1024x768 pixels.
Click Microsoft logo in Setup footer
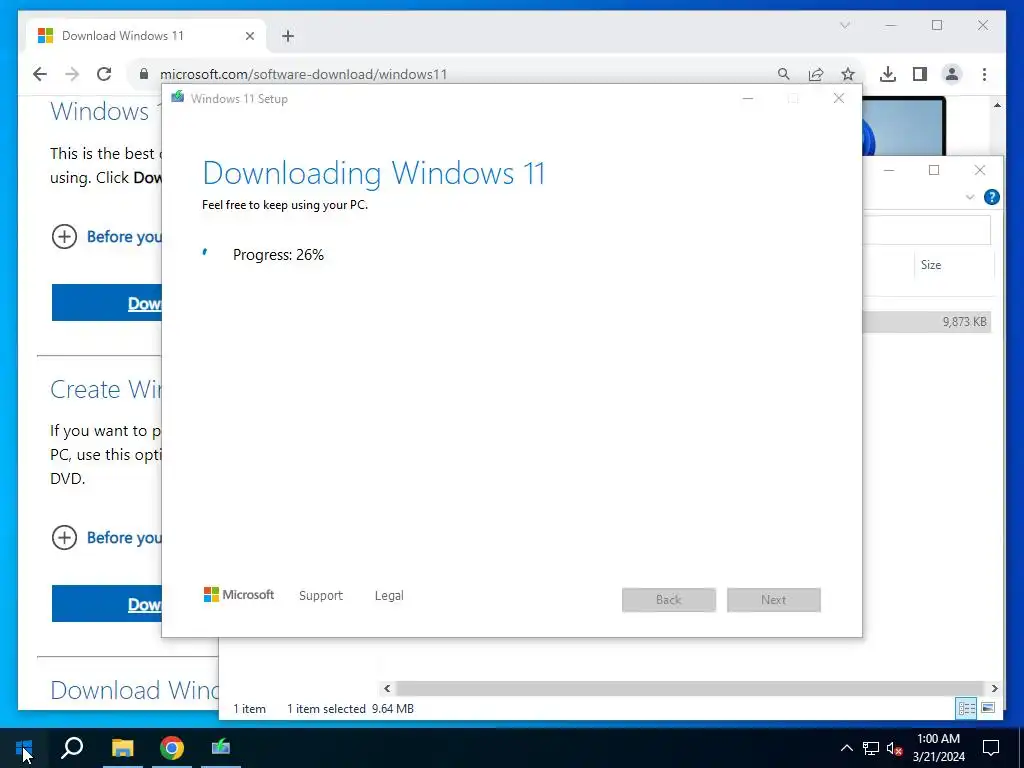pos(239,595)
